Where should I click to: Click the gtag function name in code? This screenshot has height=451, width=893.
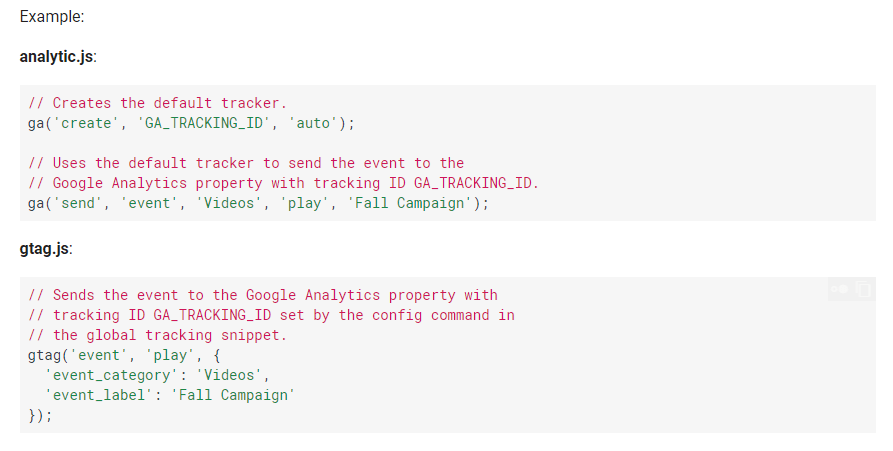[44, 355]
